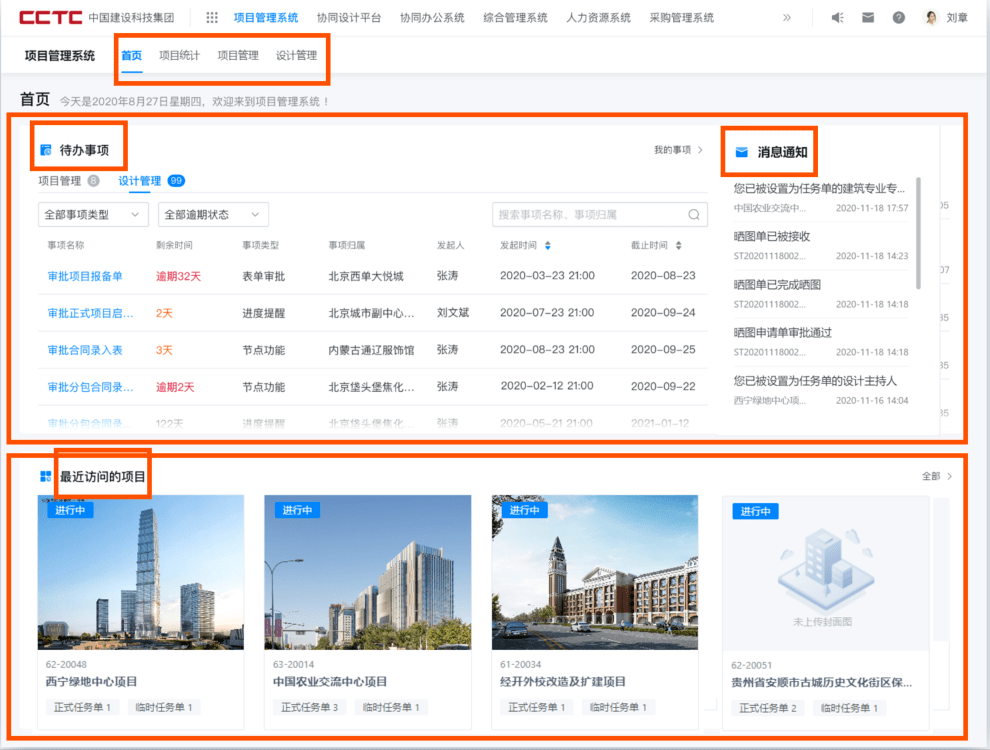Open the 项目管理 navigation tab
Screen dimensions: 990x750
238,56
